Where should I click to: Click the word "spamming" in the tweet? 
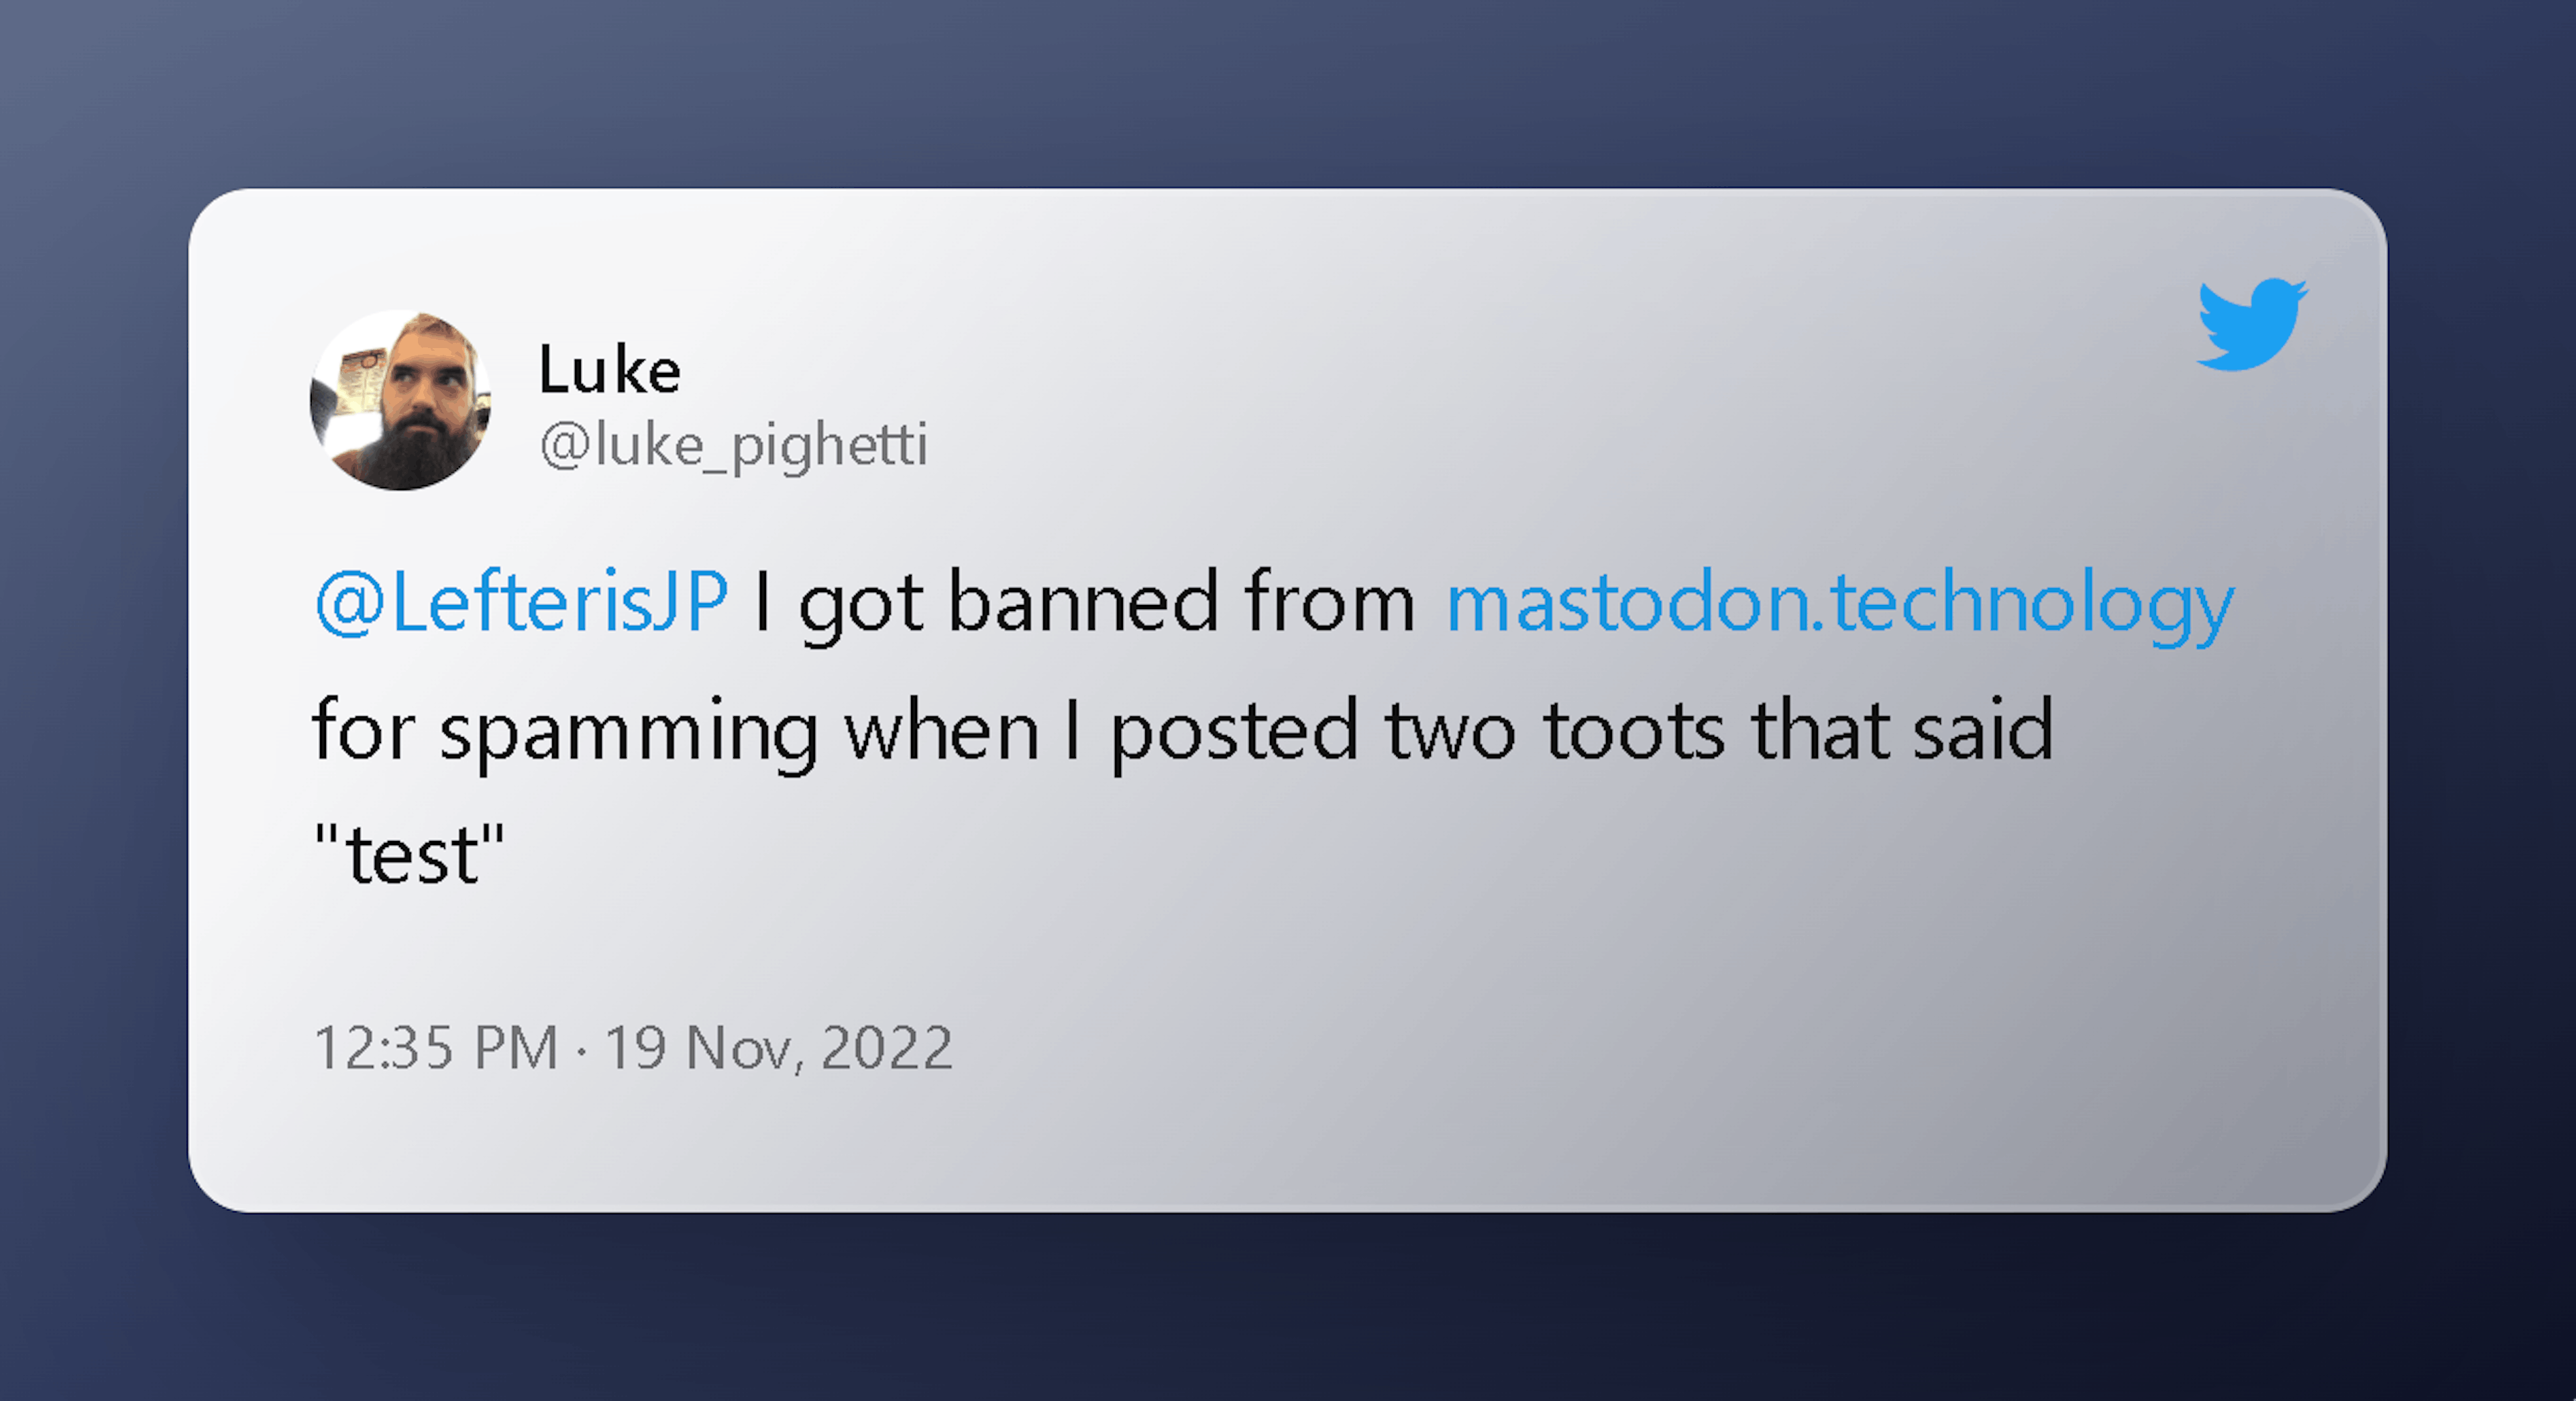point(628,732)
